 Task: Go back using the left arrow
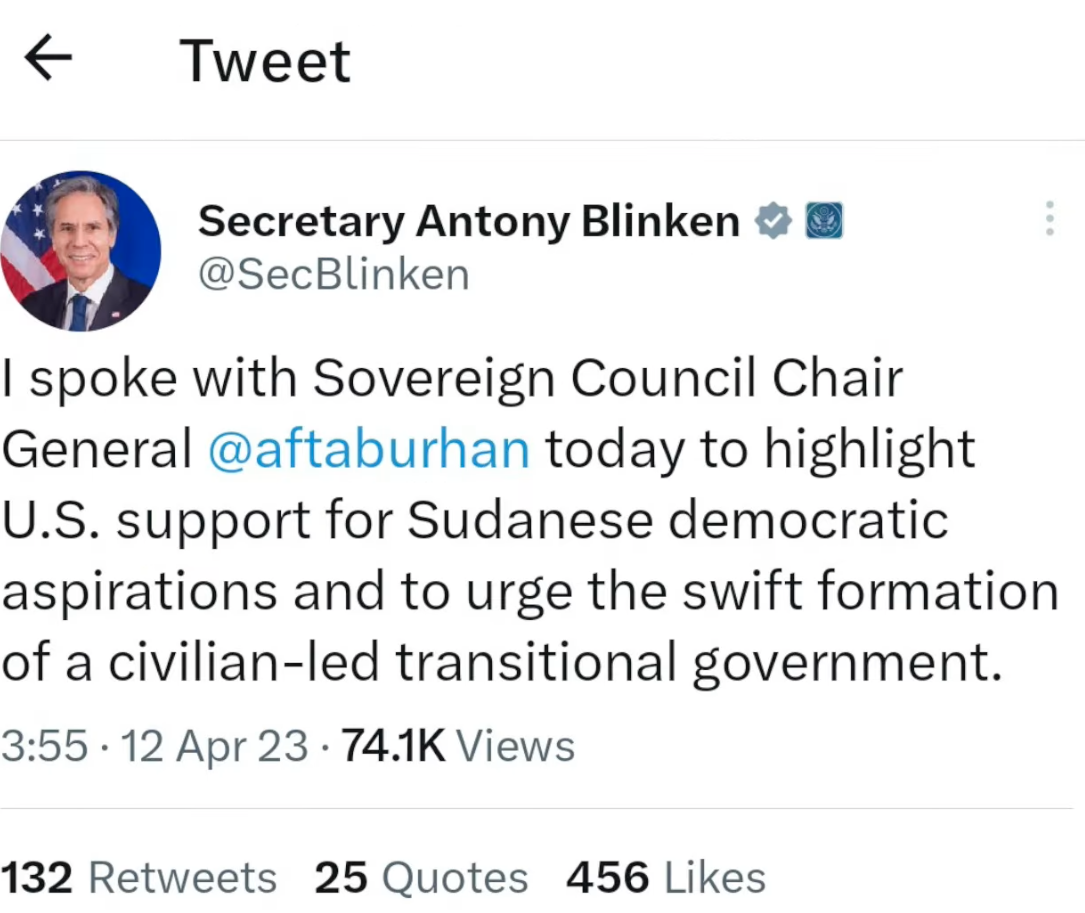(48, 59)
